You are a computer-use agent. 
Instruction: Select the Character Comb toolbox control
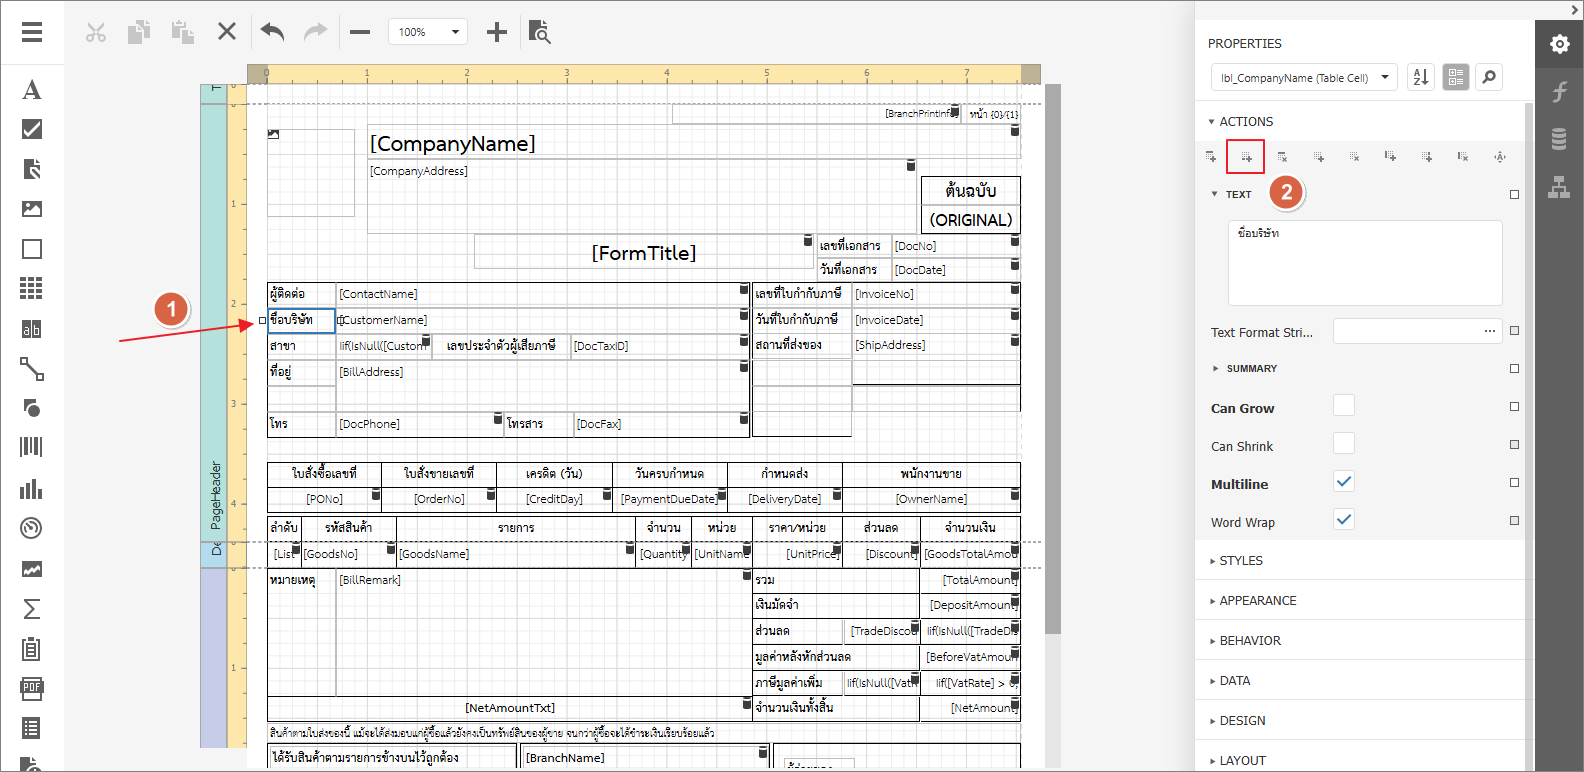click(x=32, y=329)
